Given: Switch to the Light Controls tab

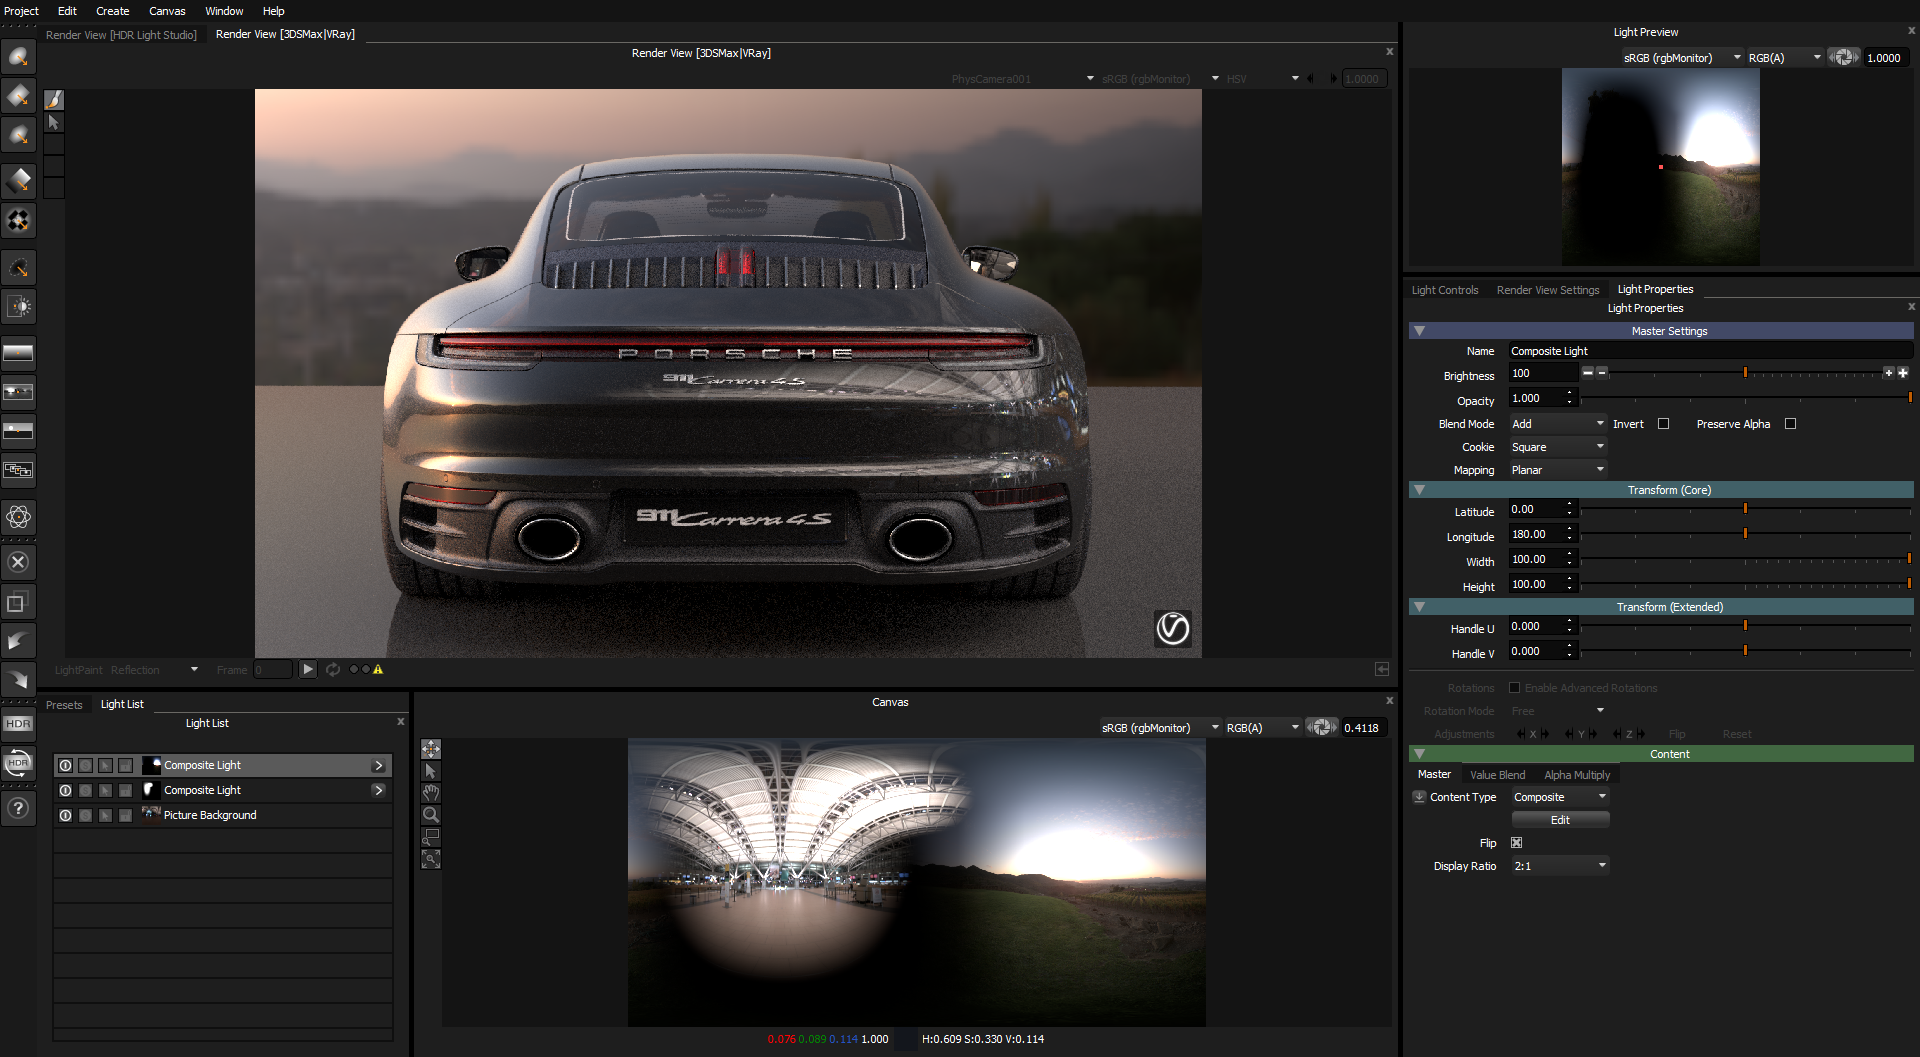Looking at the screenshot, I should [x=1445, y=290].
